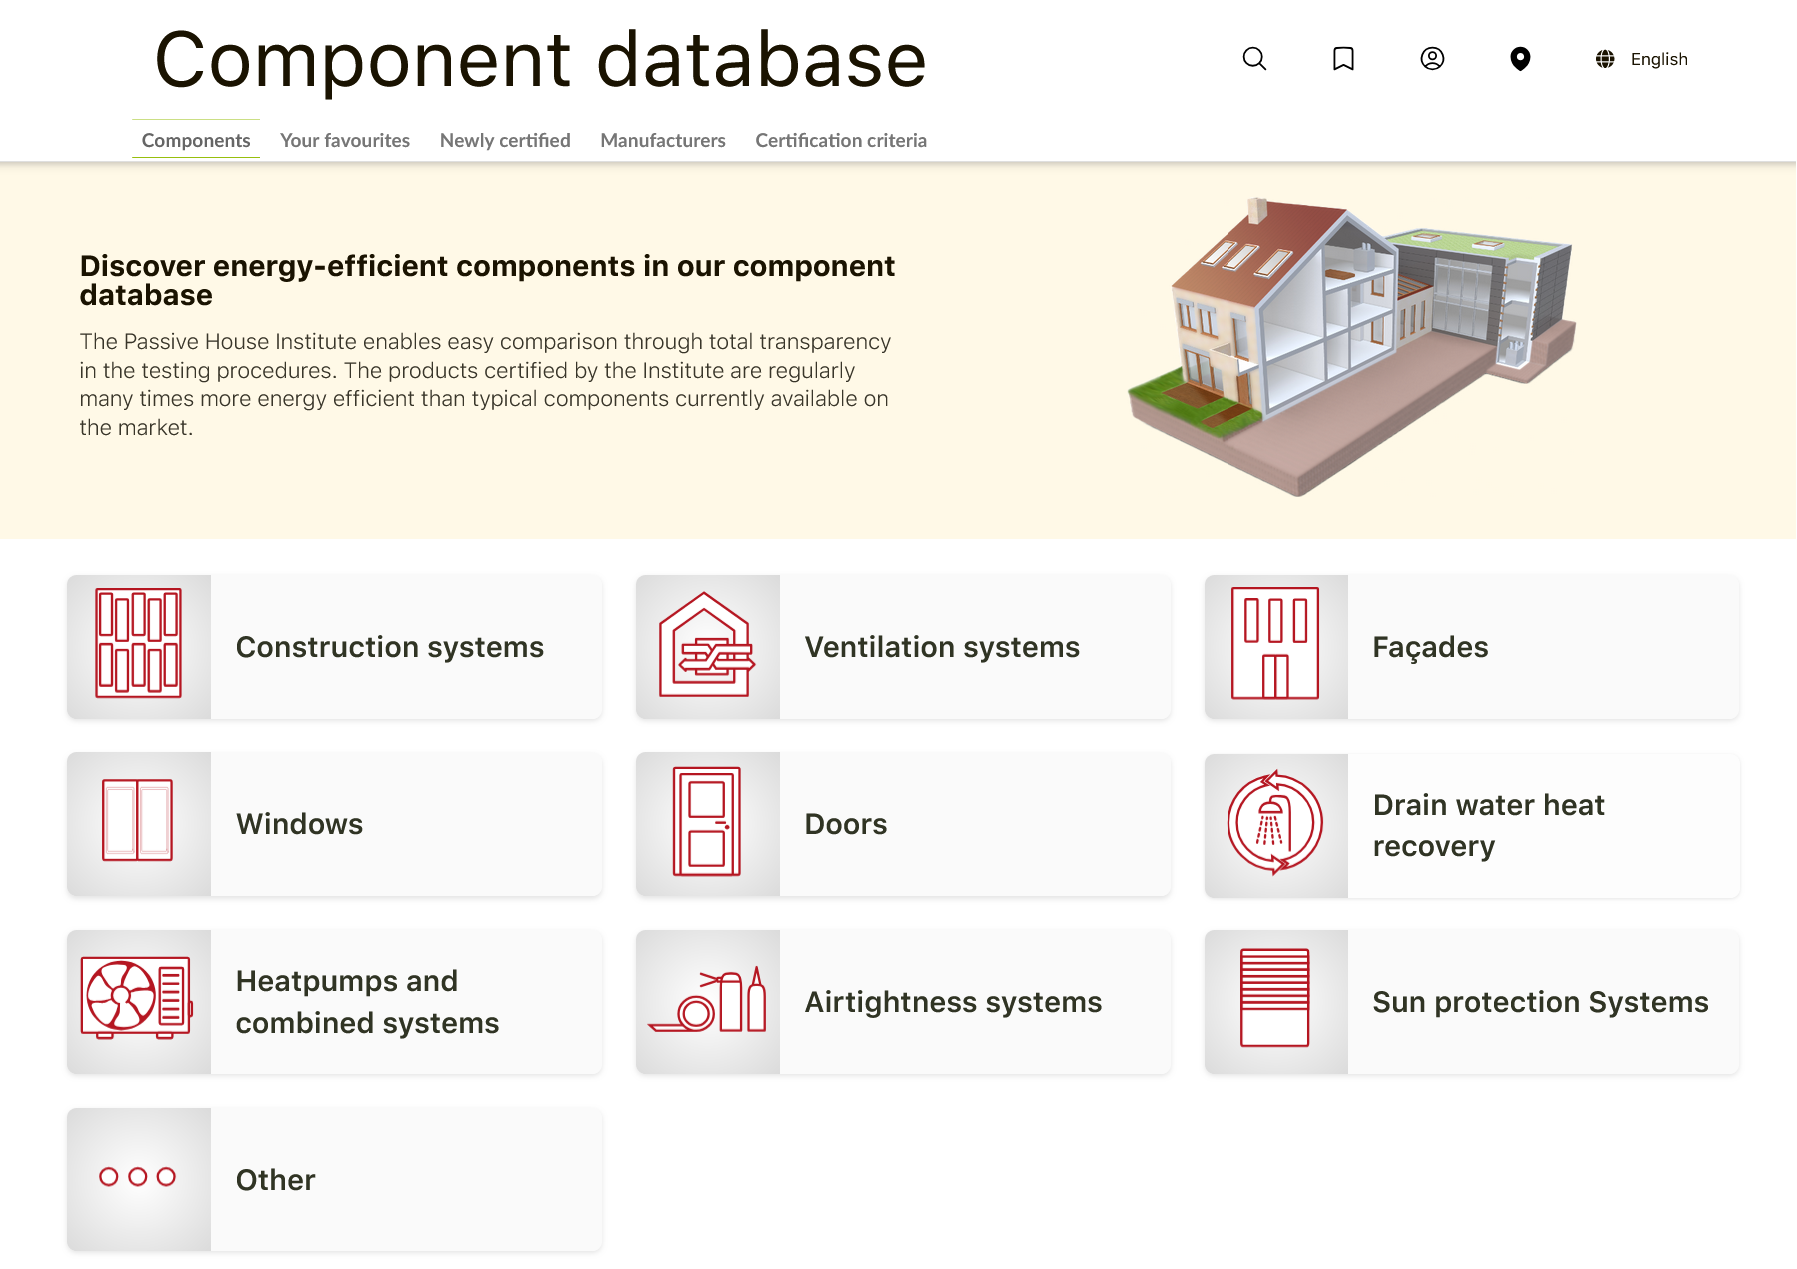Open bookmarks via the bookmark icon
The height and width of the screenshot is (1269, 1797).
pyautogui.click(x=1343, y=59)
